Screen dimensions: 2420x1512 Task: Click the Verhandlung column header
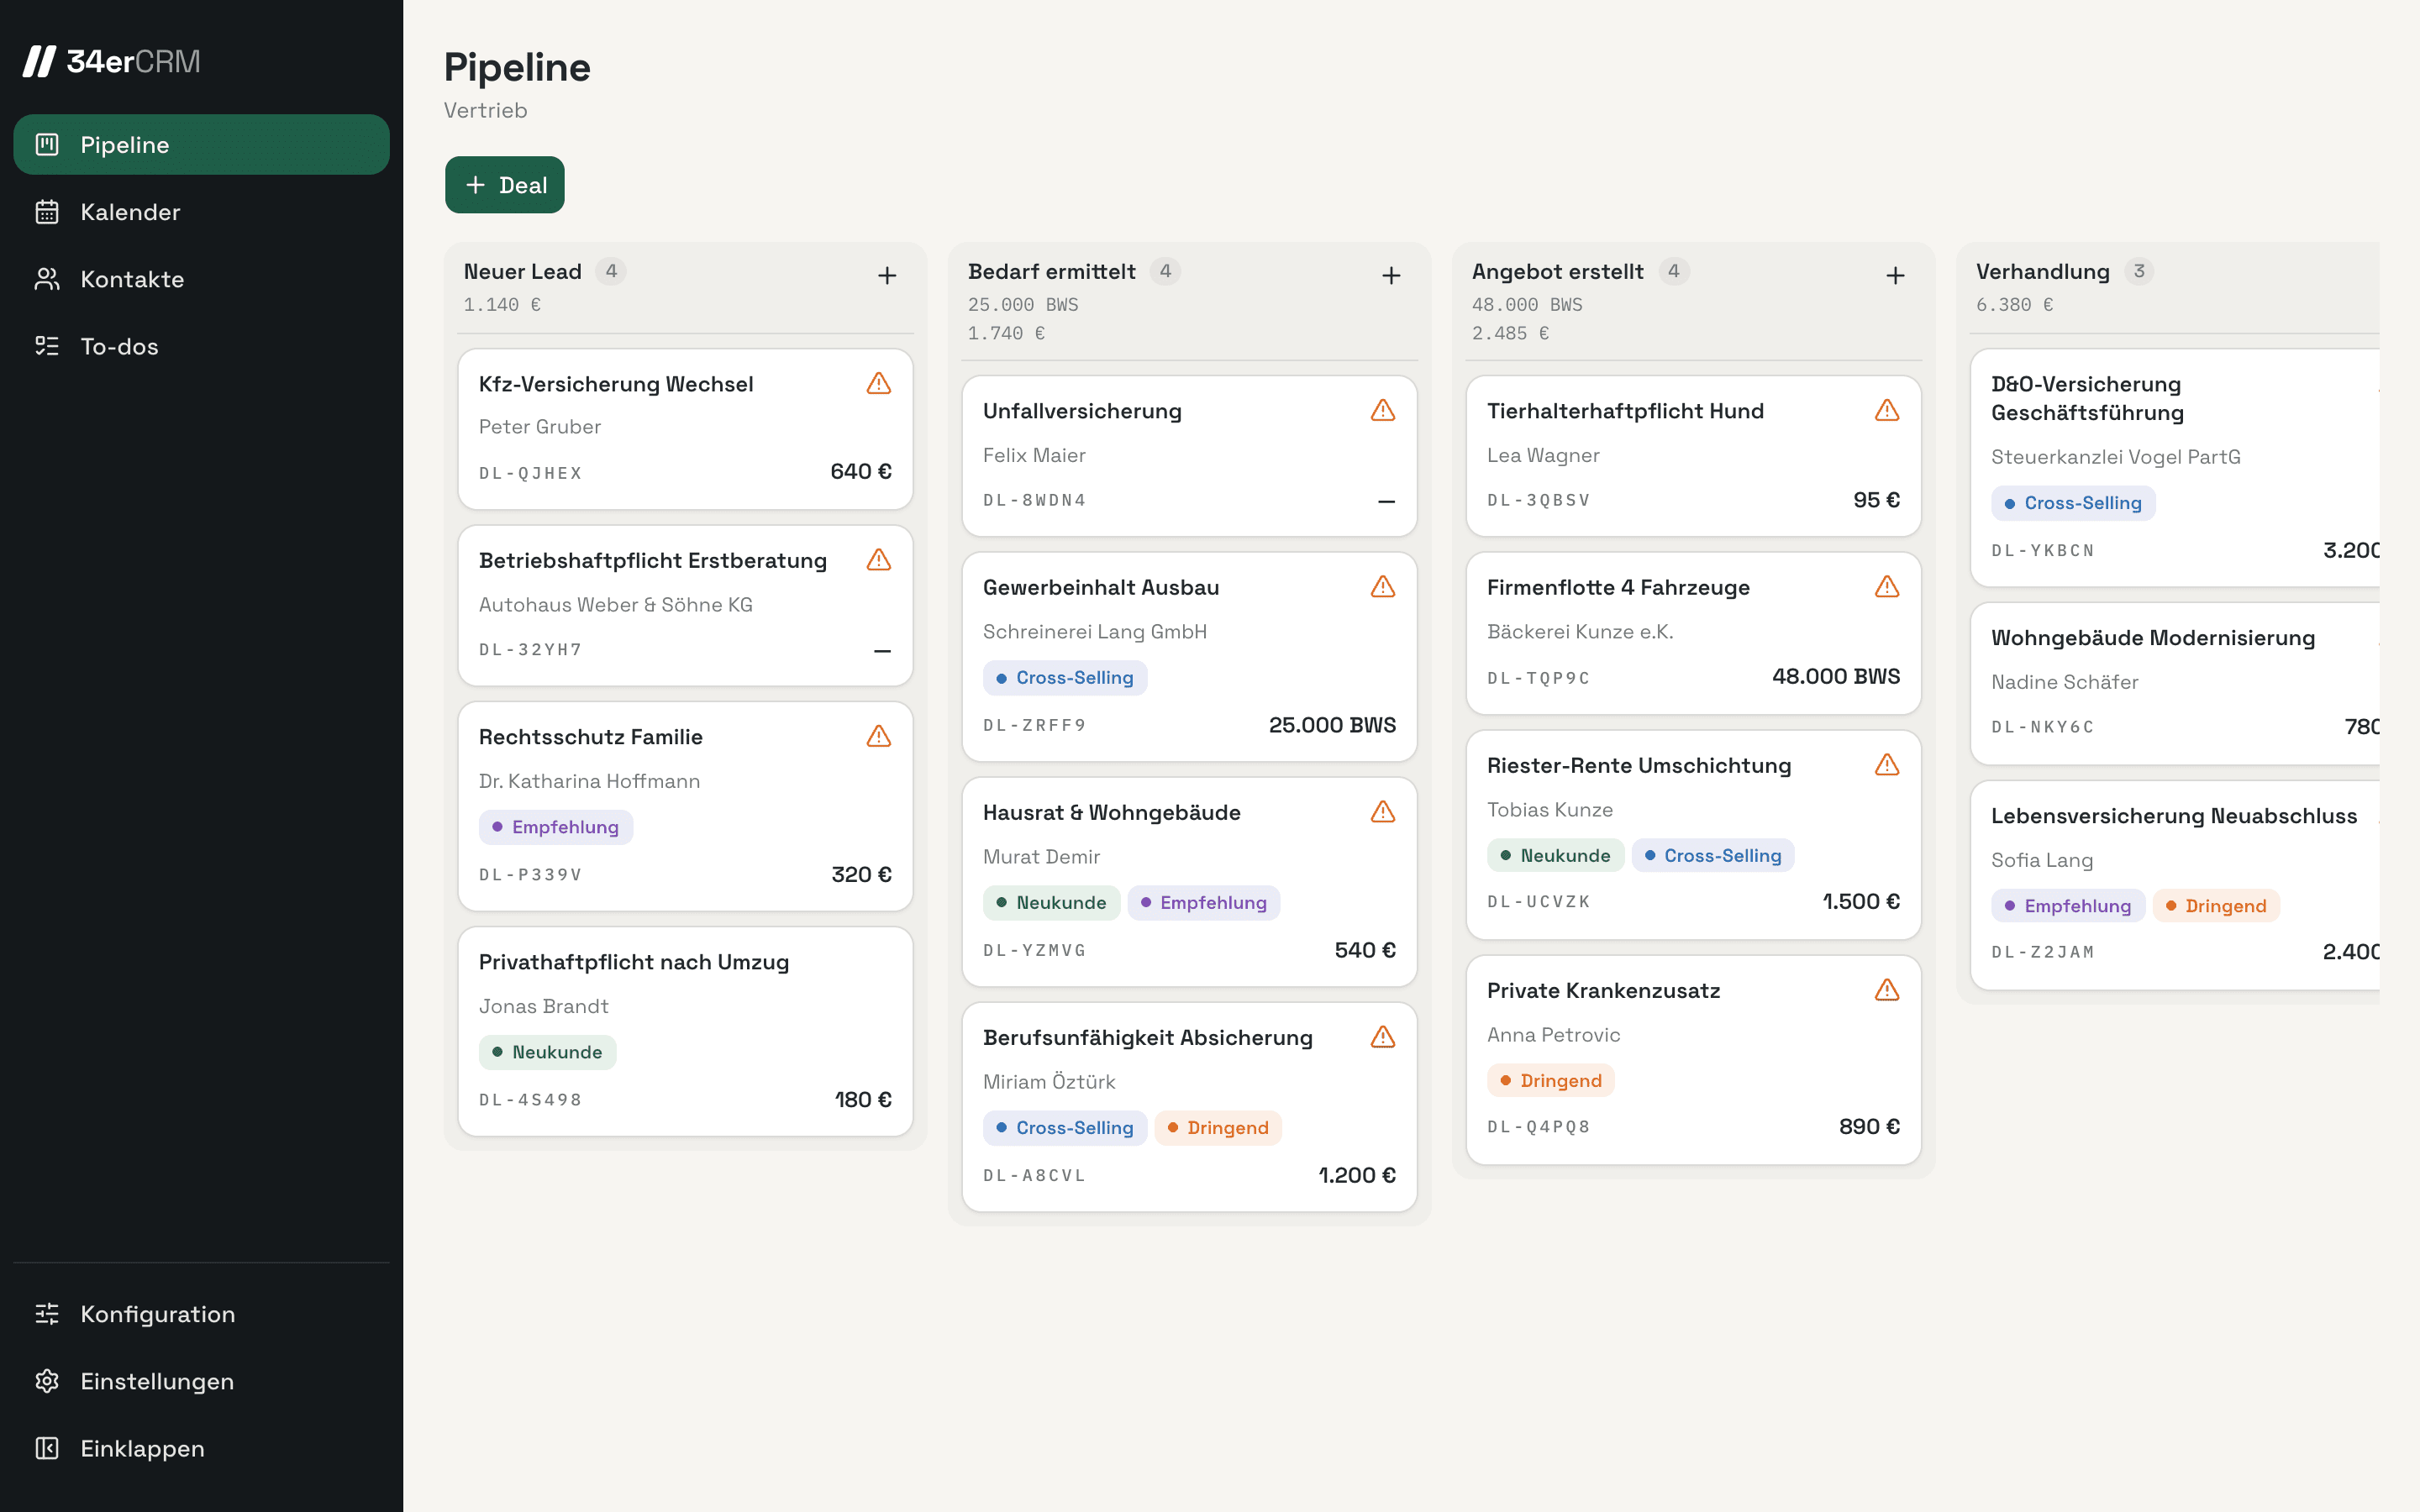tap(2042, 272)
